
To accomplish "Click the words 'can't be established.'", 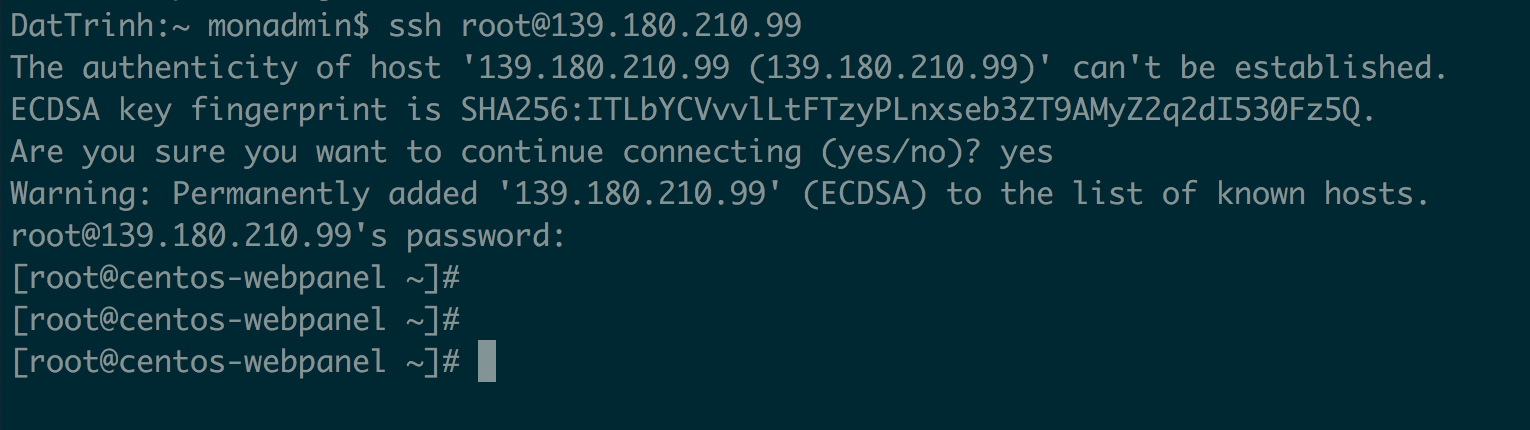I will pyautogui.click(x=1260, y=68).
